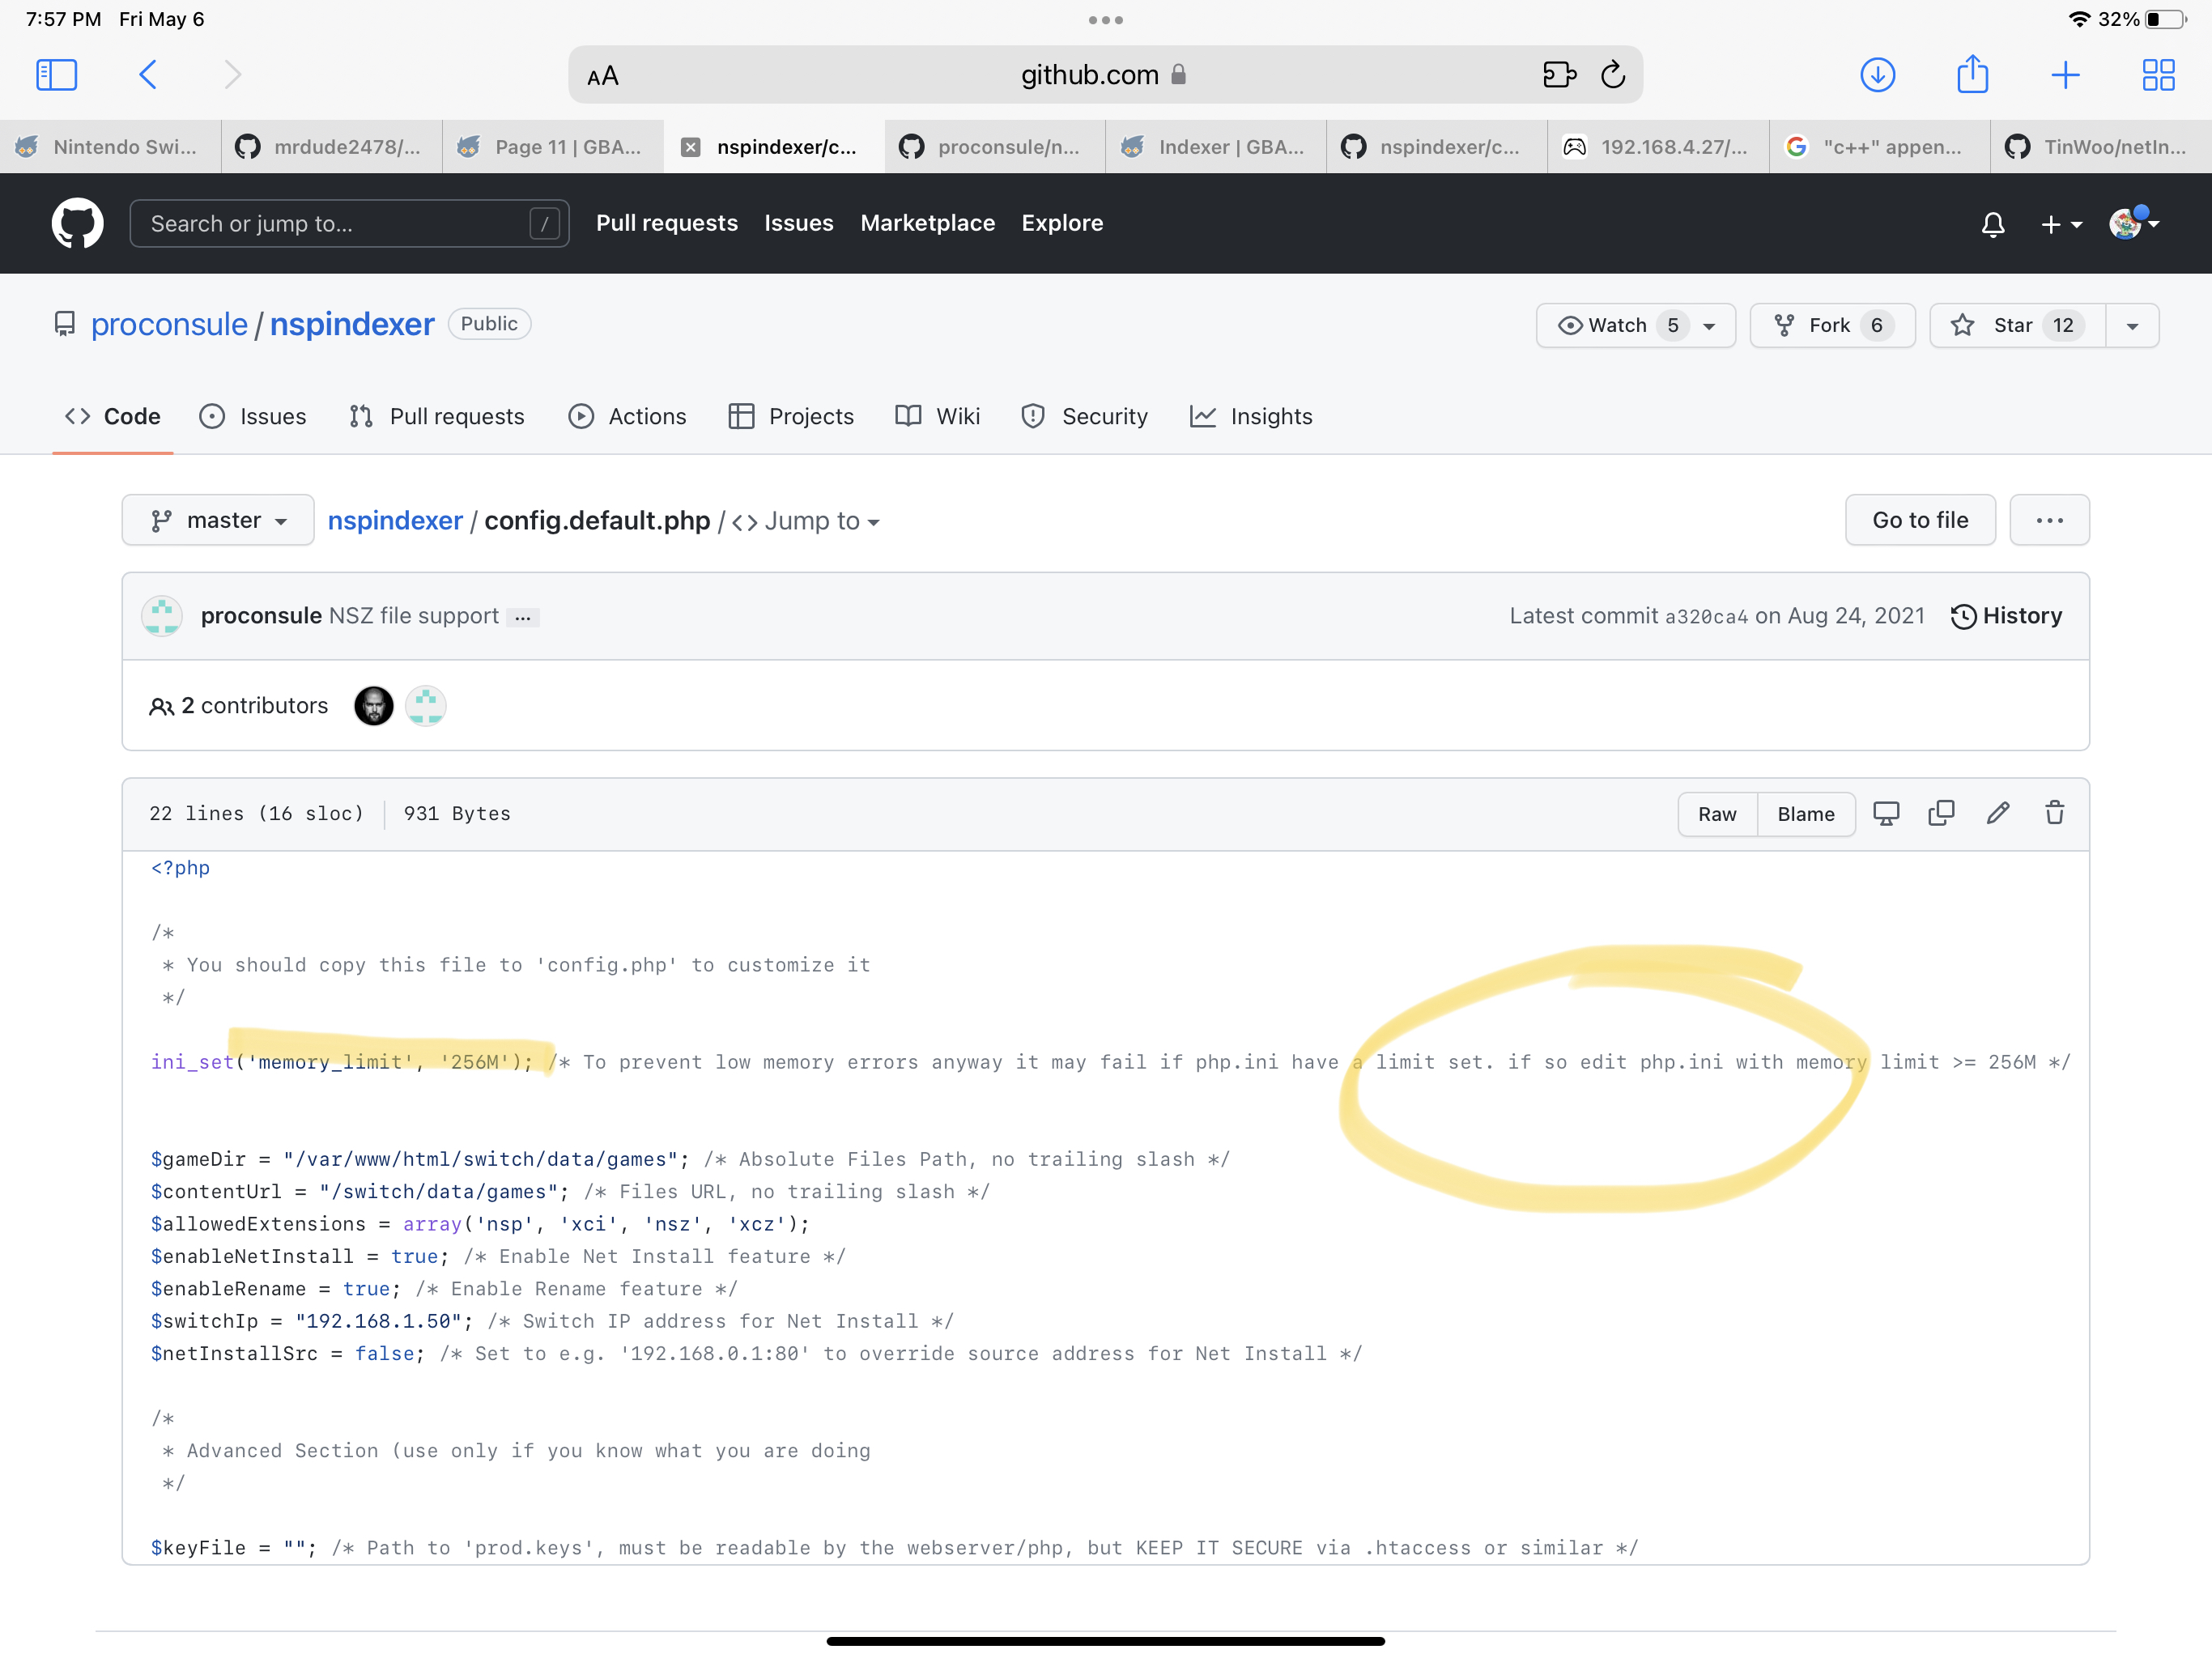Open Explore in the top navigation
Viewport: 2212px width, 1658px height.
click(1062, 223)
